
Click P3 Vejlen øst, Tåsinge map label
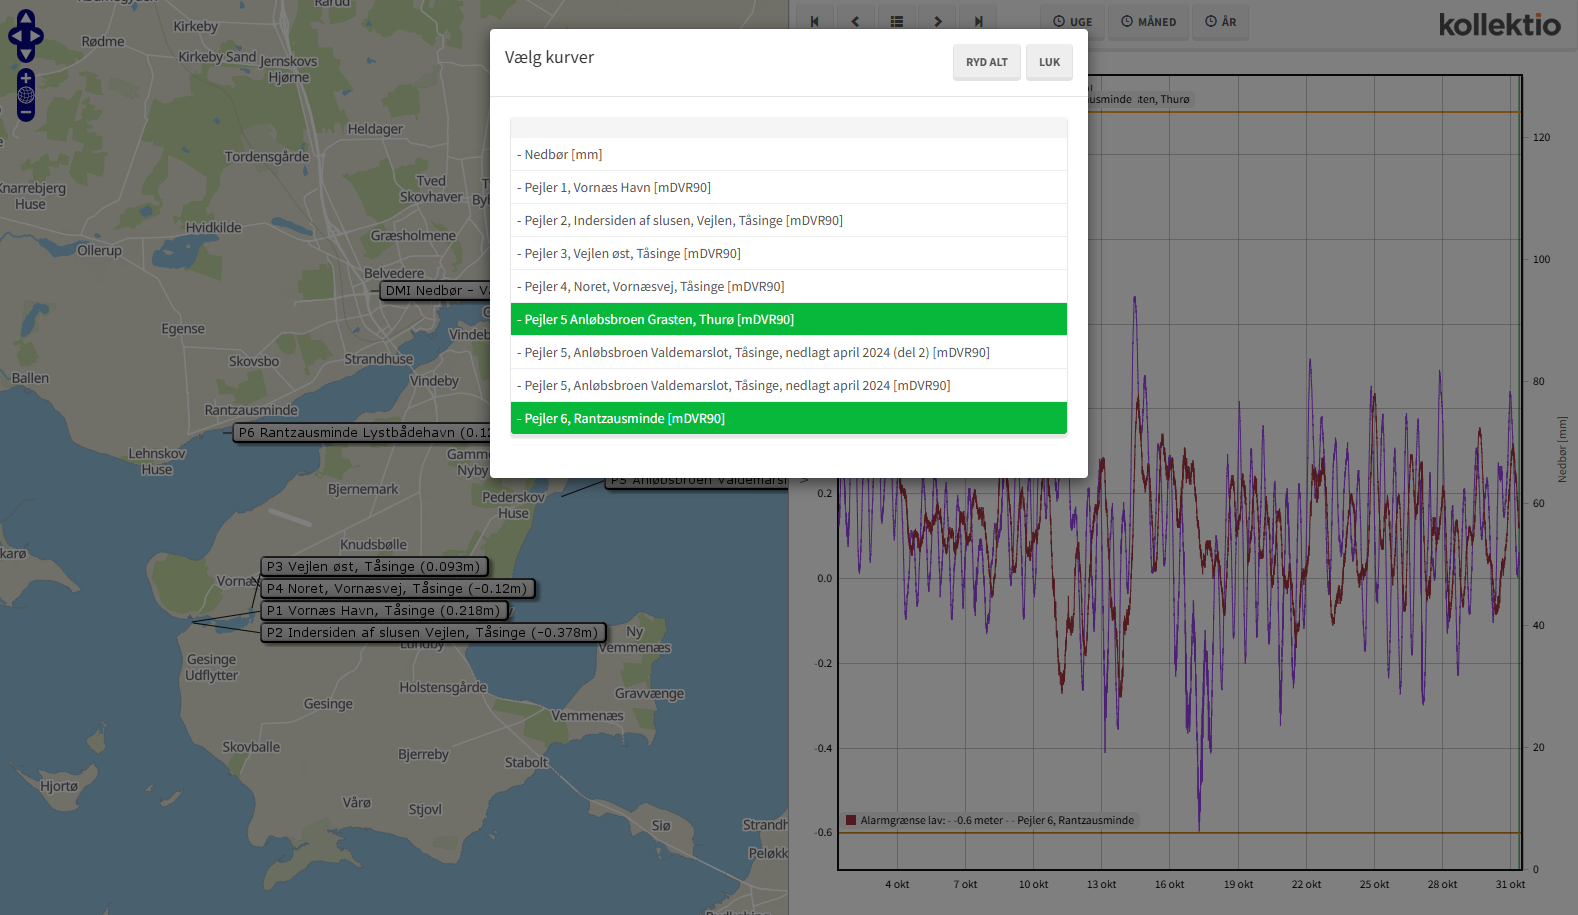373,566
